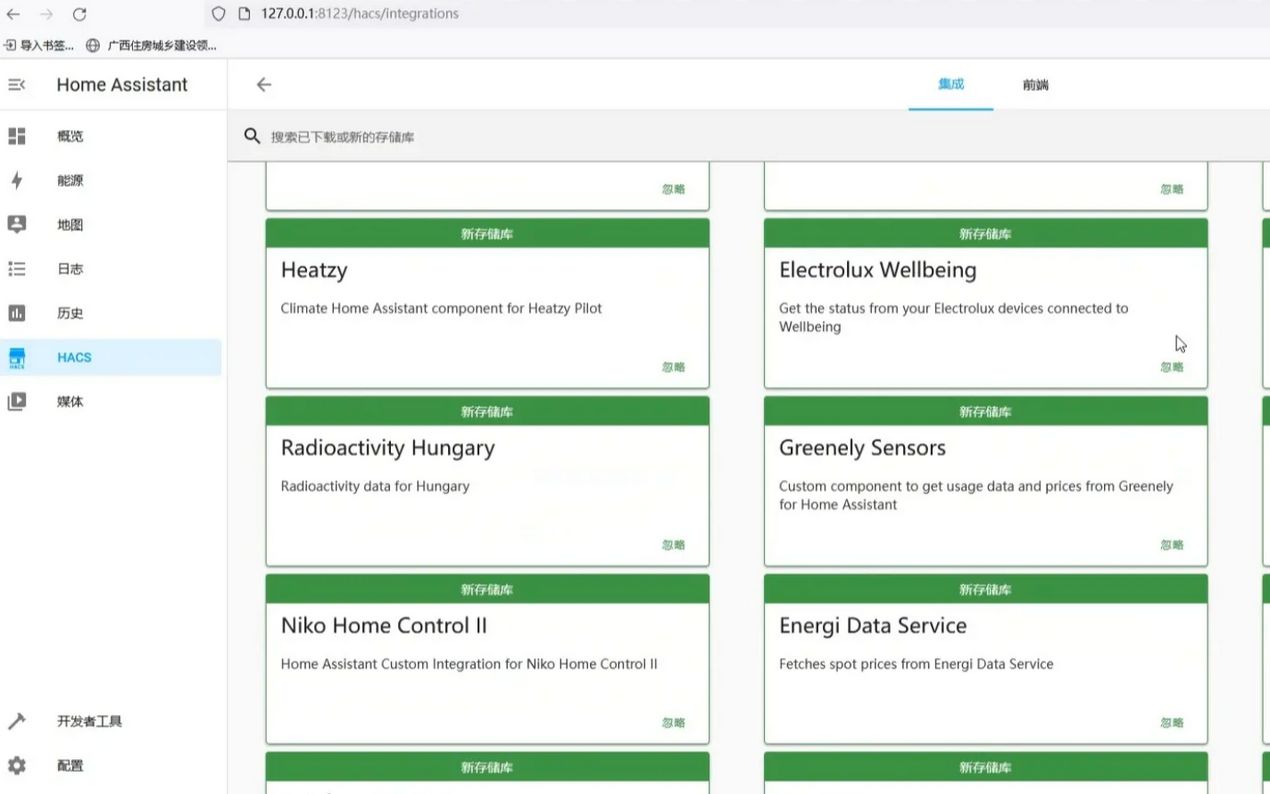Go back with the HACS back arrow
Image resolution: width=1270 pixels, height=794 pixels.
click(264, 85)
